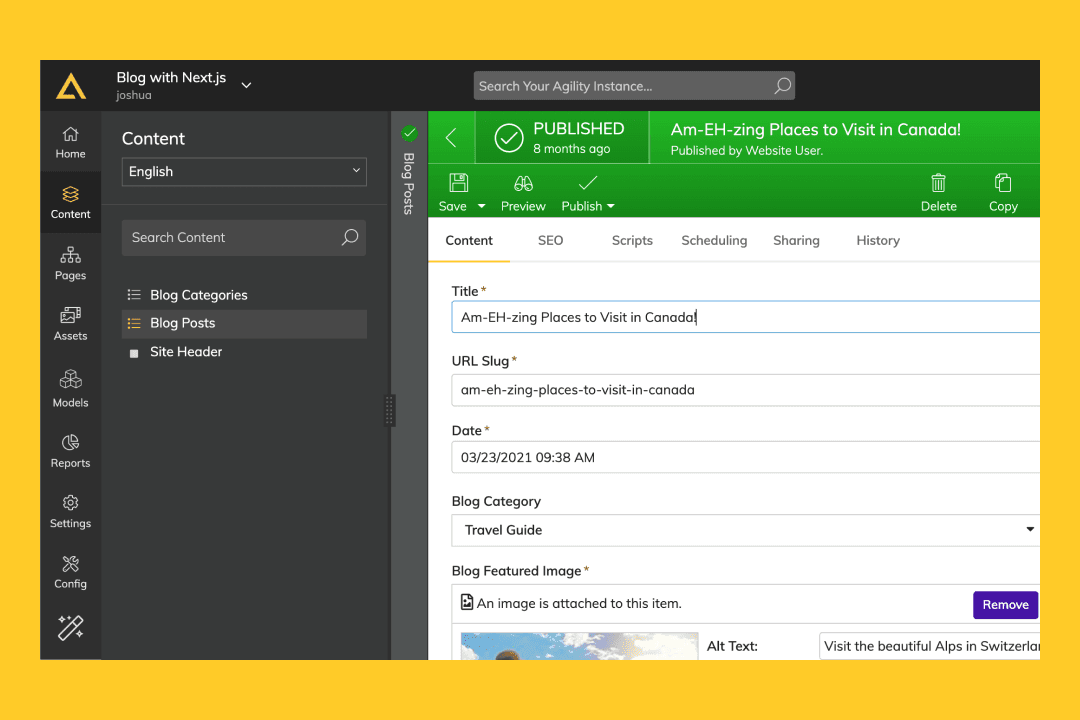1080x720 pixels.
Task: Click the purple Remove button
Action: click(1005, 605)
